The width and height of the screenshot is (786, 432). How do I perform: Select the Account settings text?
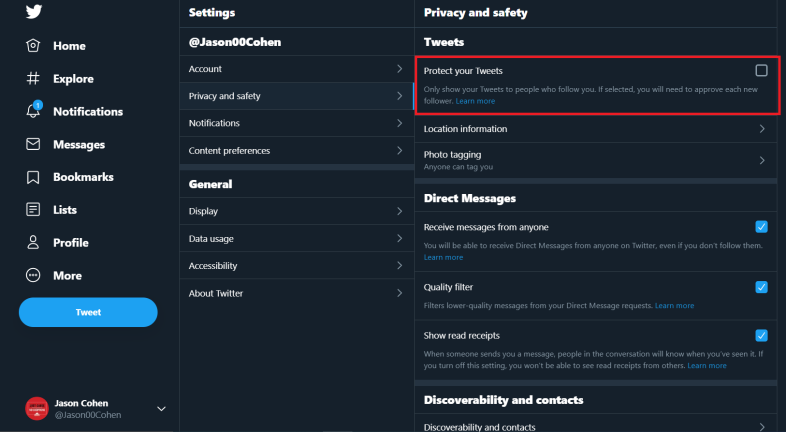point(205,69)
